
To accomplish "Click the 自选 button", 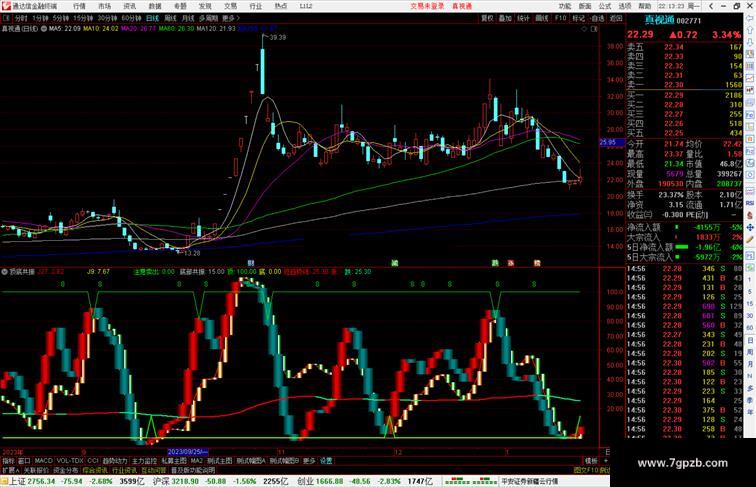I will click(597, 18).
